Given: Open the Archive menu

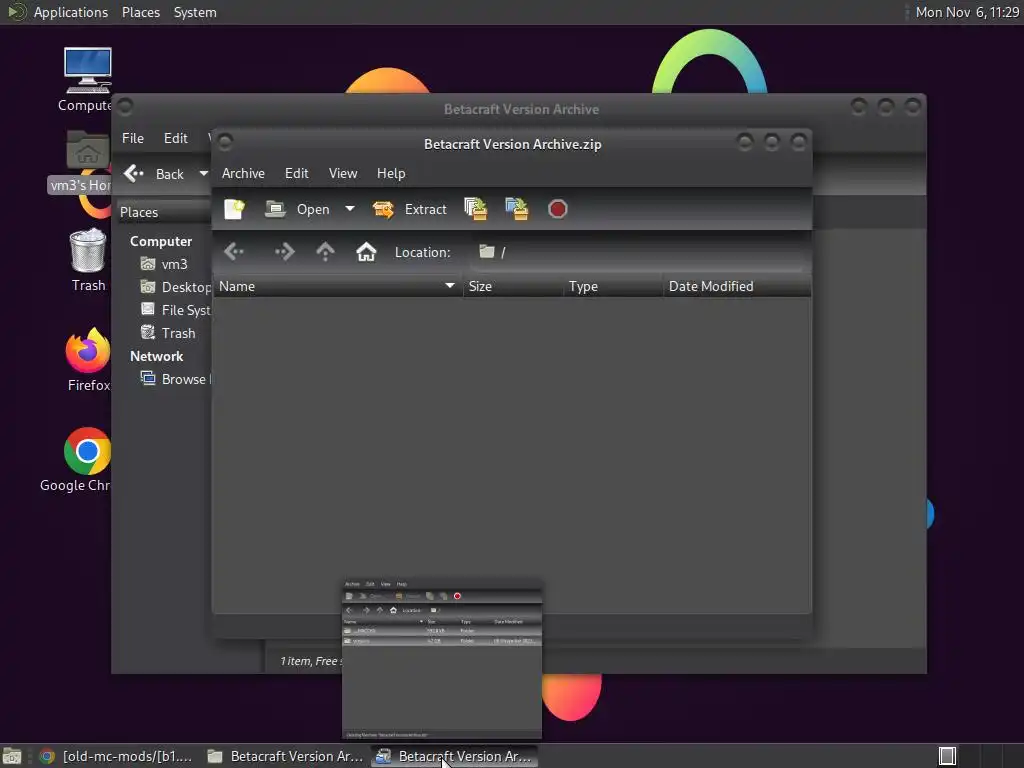Looking at the screenshot, I should (244, 173).
